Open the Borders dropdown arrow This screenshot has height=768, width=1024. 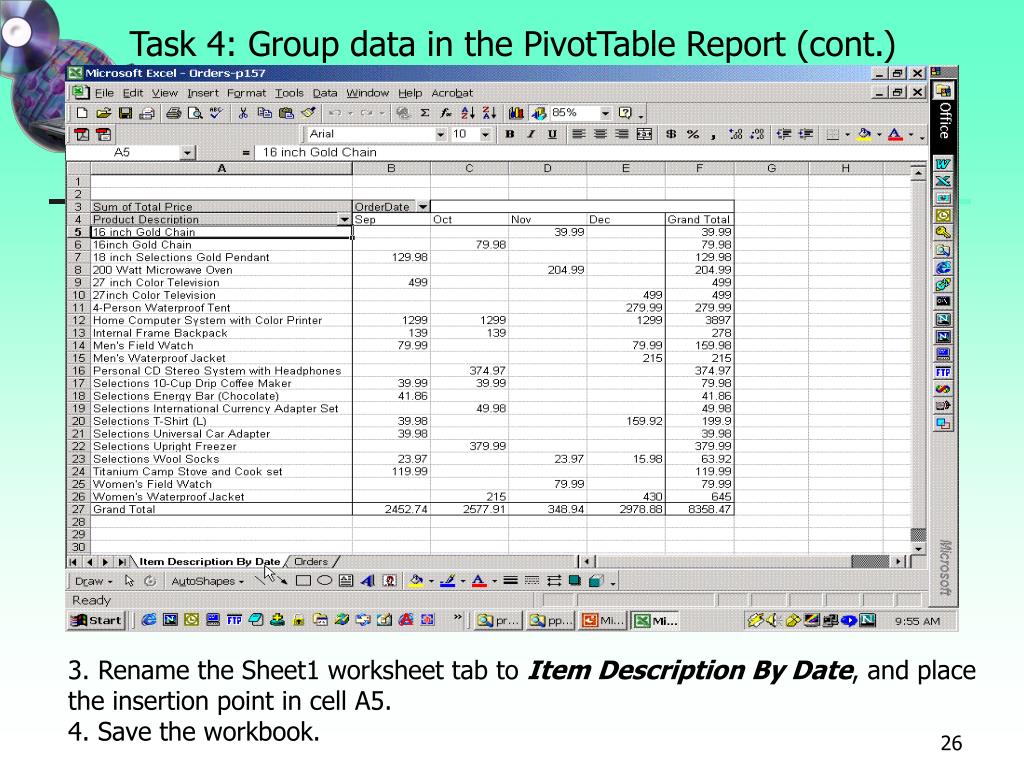[x=847, y=135]
